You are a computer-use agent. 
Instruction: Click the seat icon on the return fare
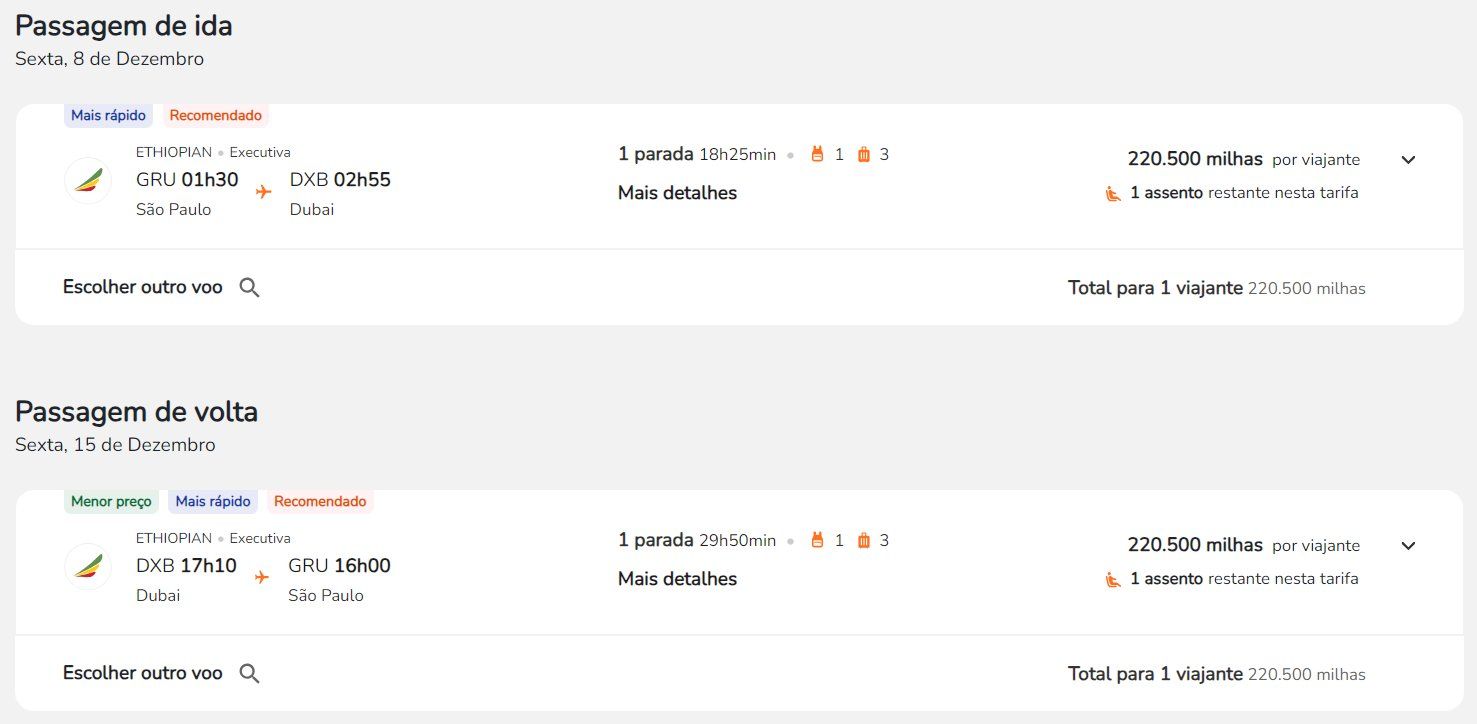click(x=1113, y=579)
